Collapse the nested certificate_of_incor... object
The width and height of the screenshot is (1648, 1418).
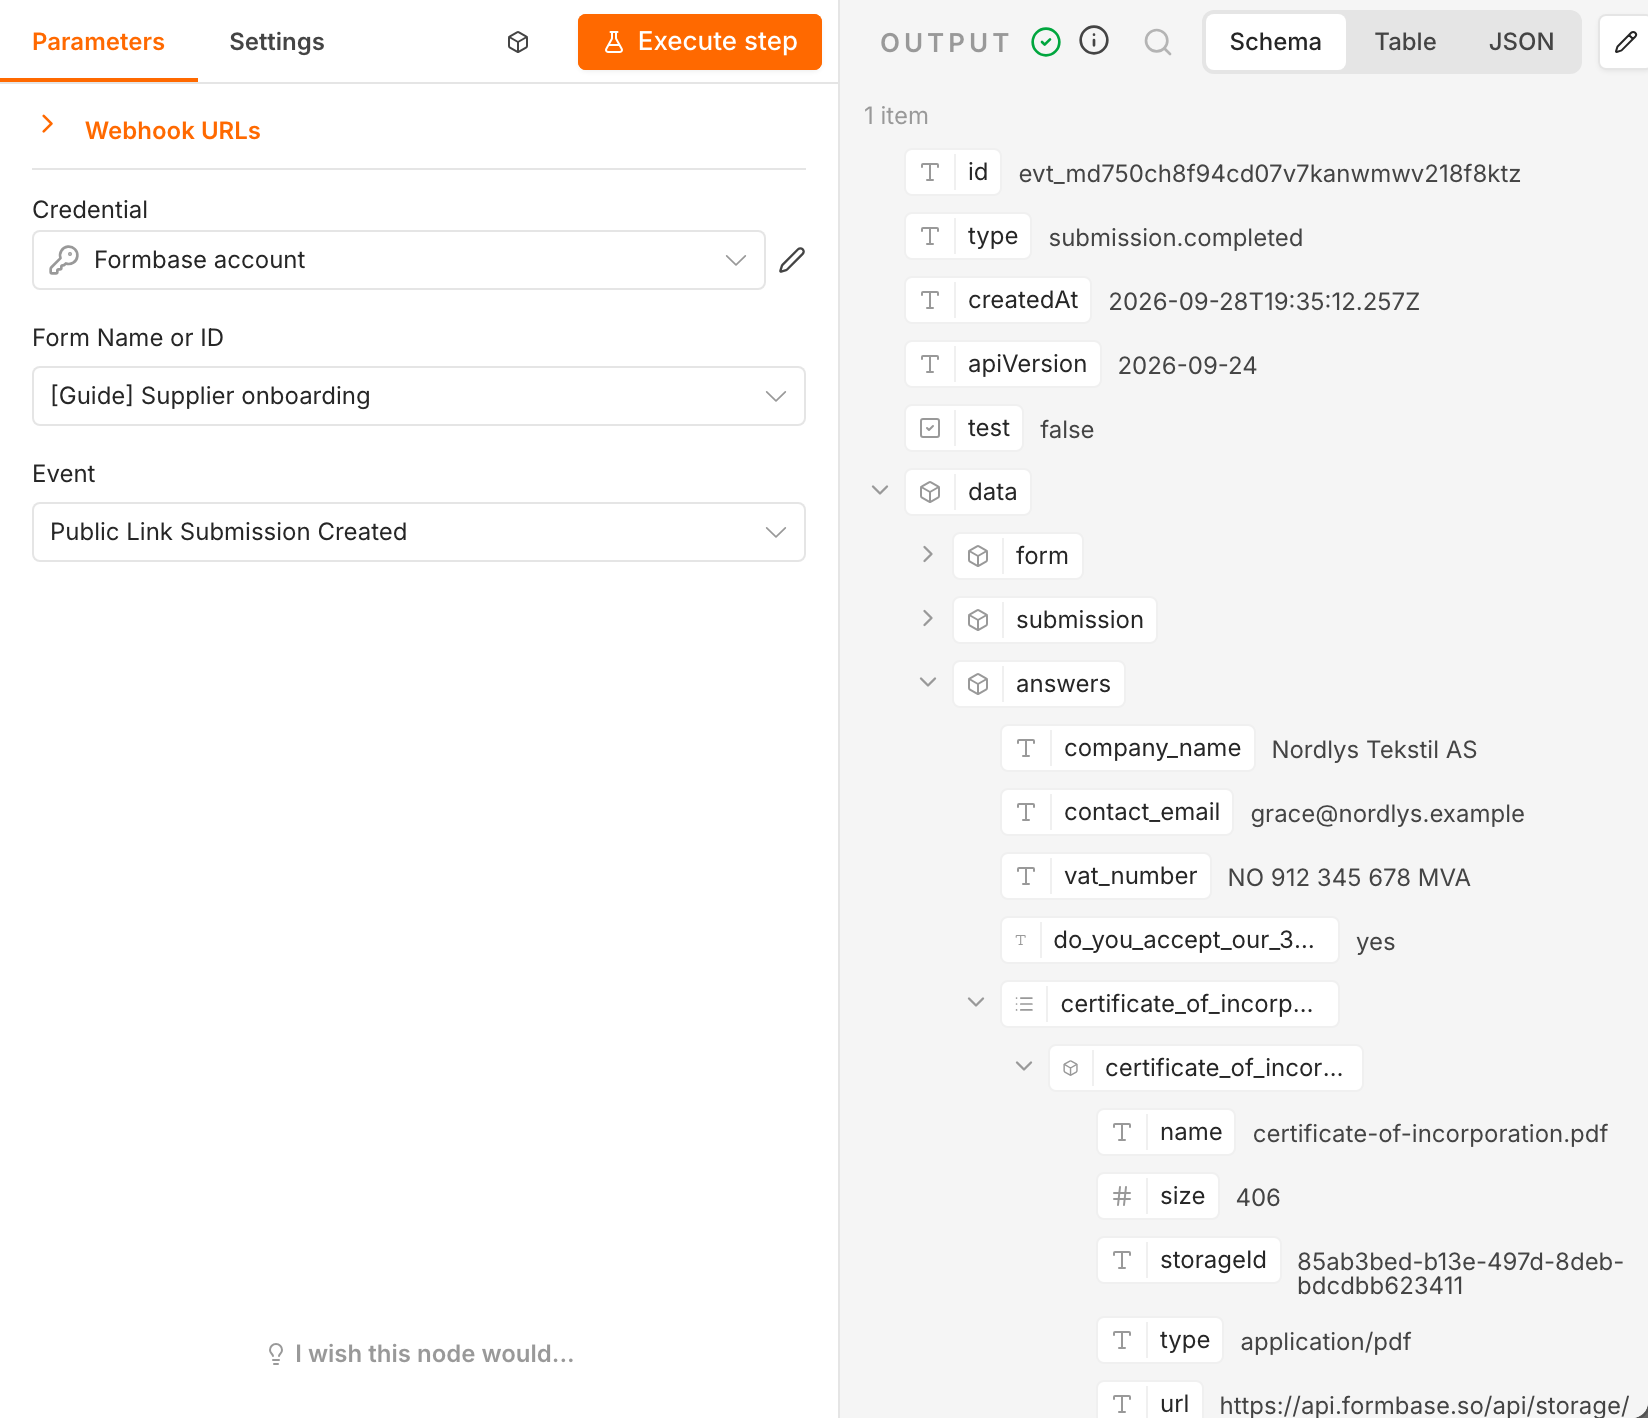[x=1024, y=1066]
